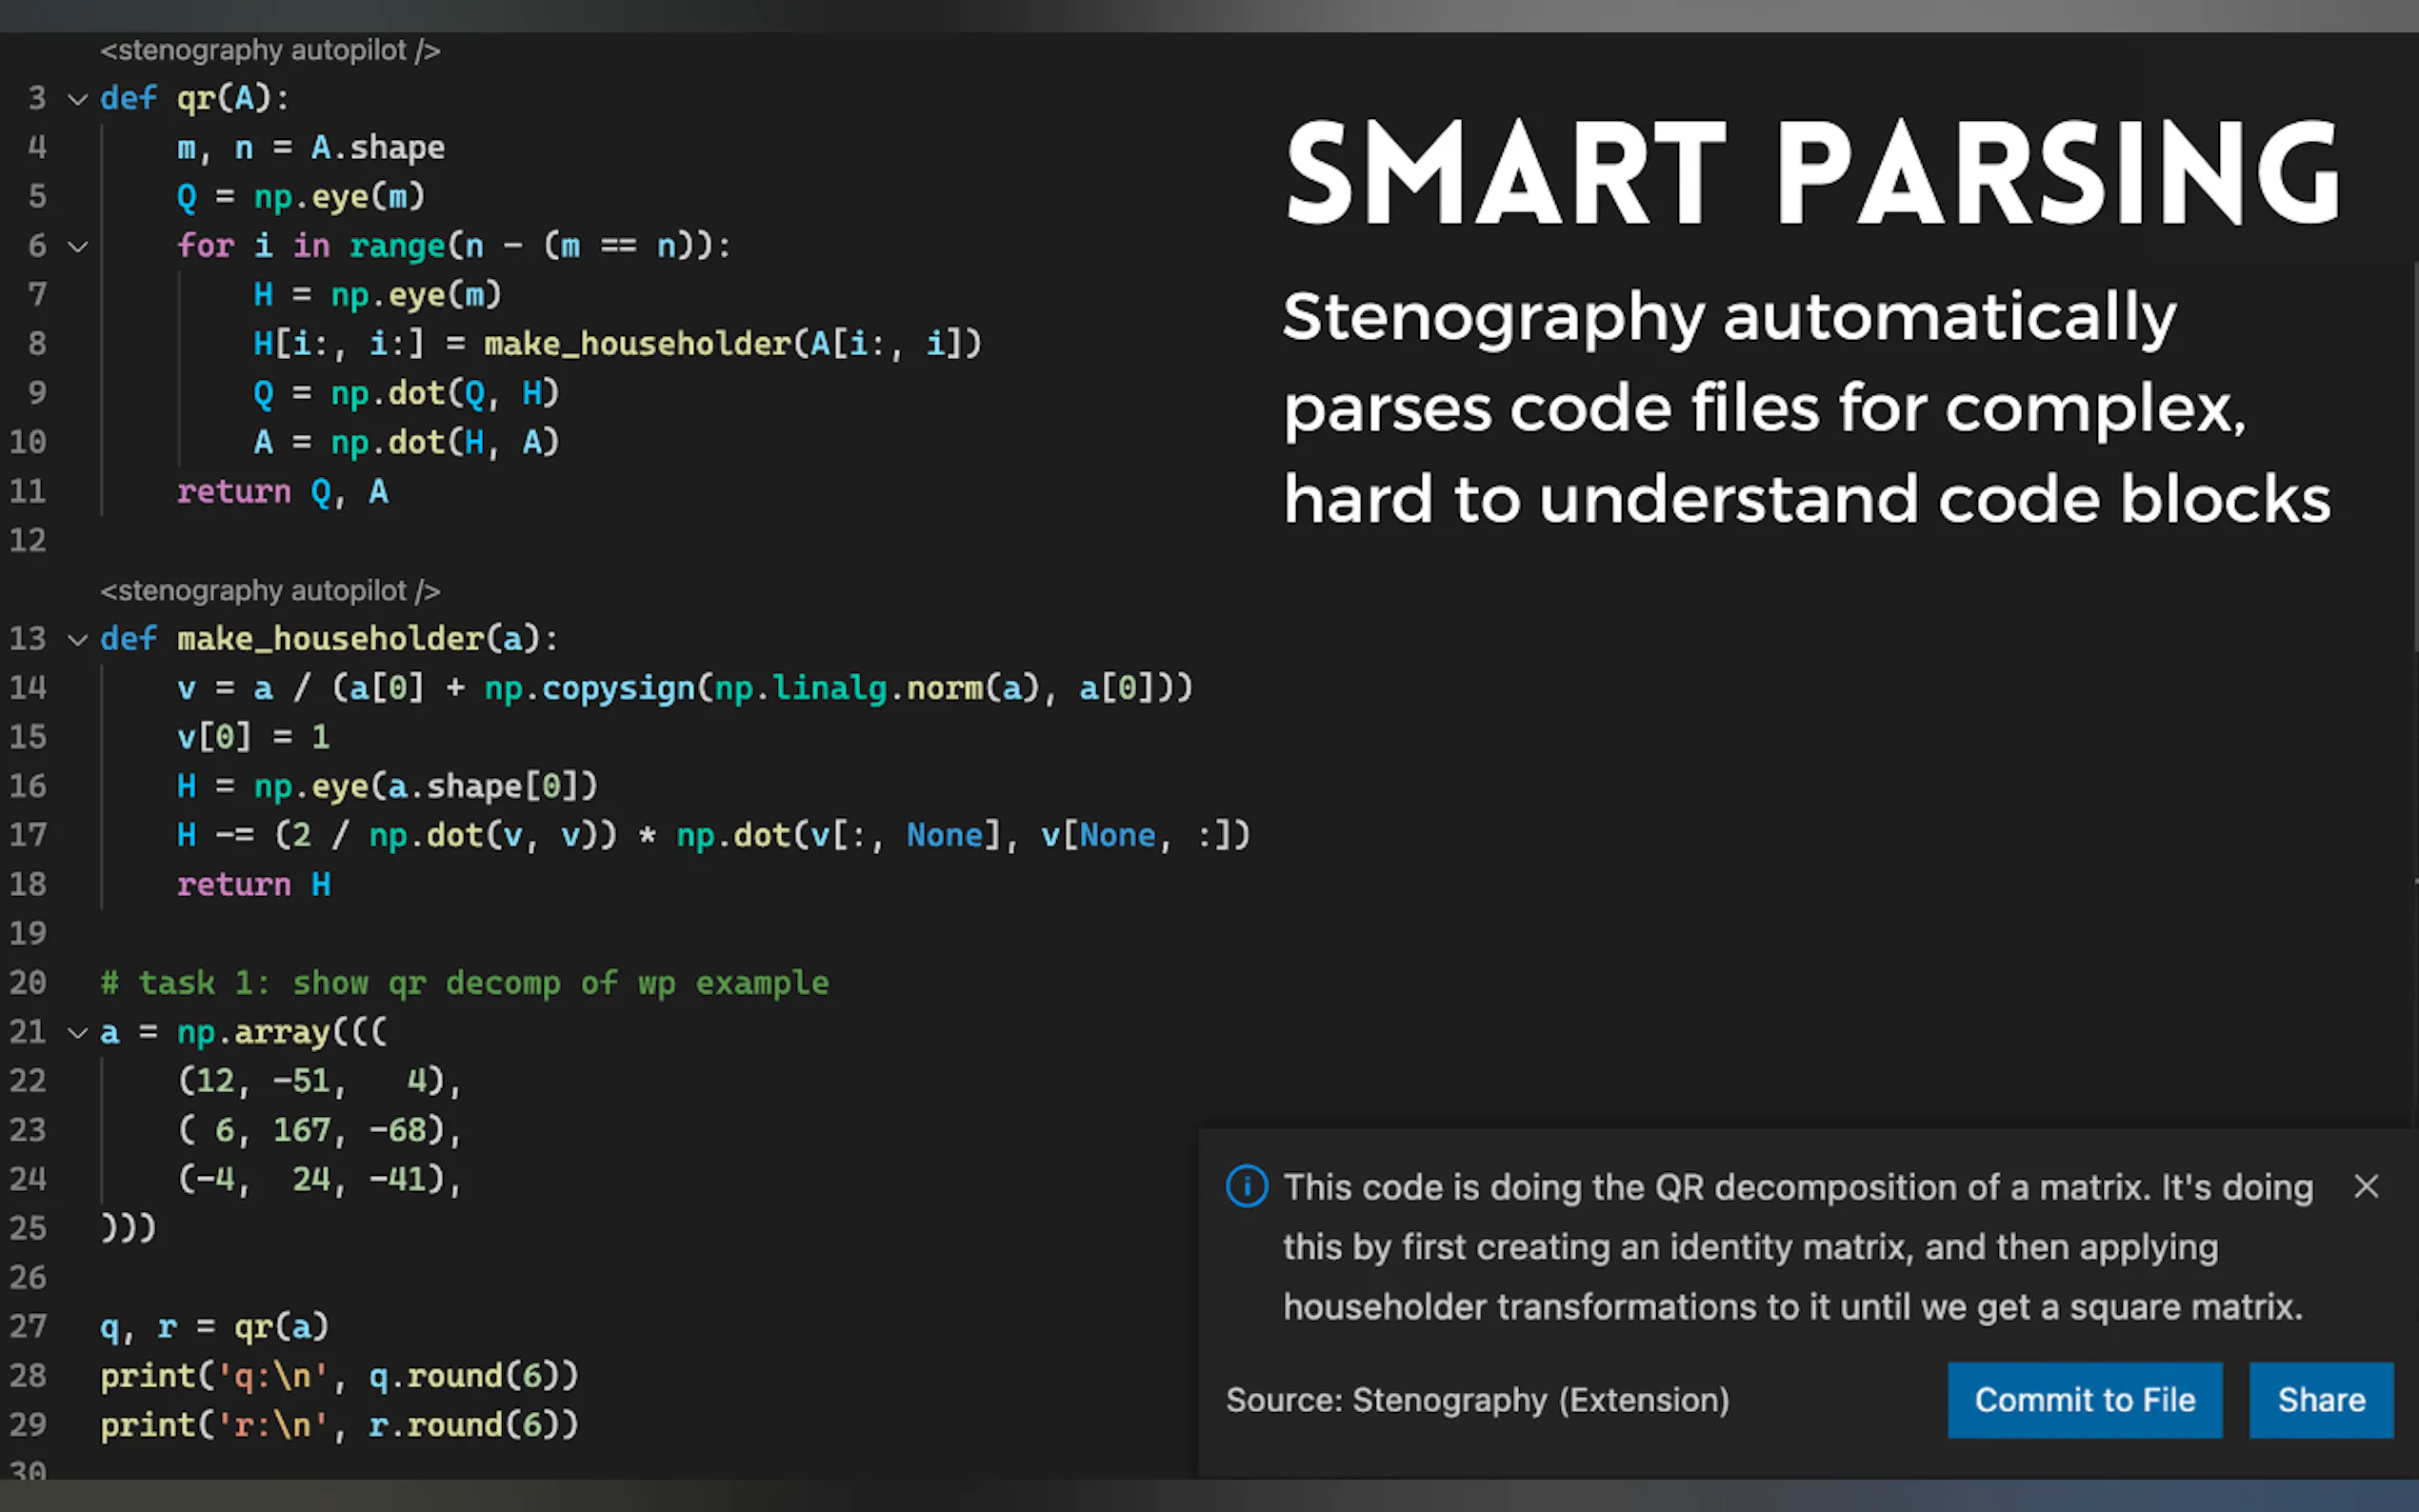Click the Share button
Screen dimensions: 2419x1512
click(2320, 1400)
